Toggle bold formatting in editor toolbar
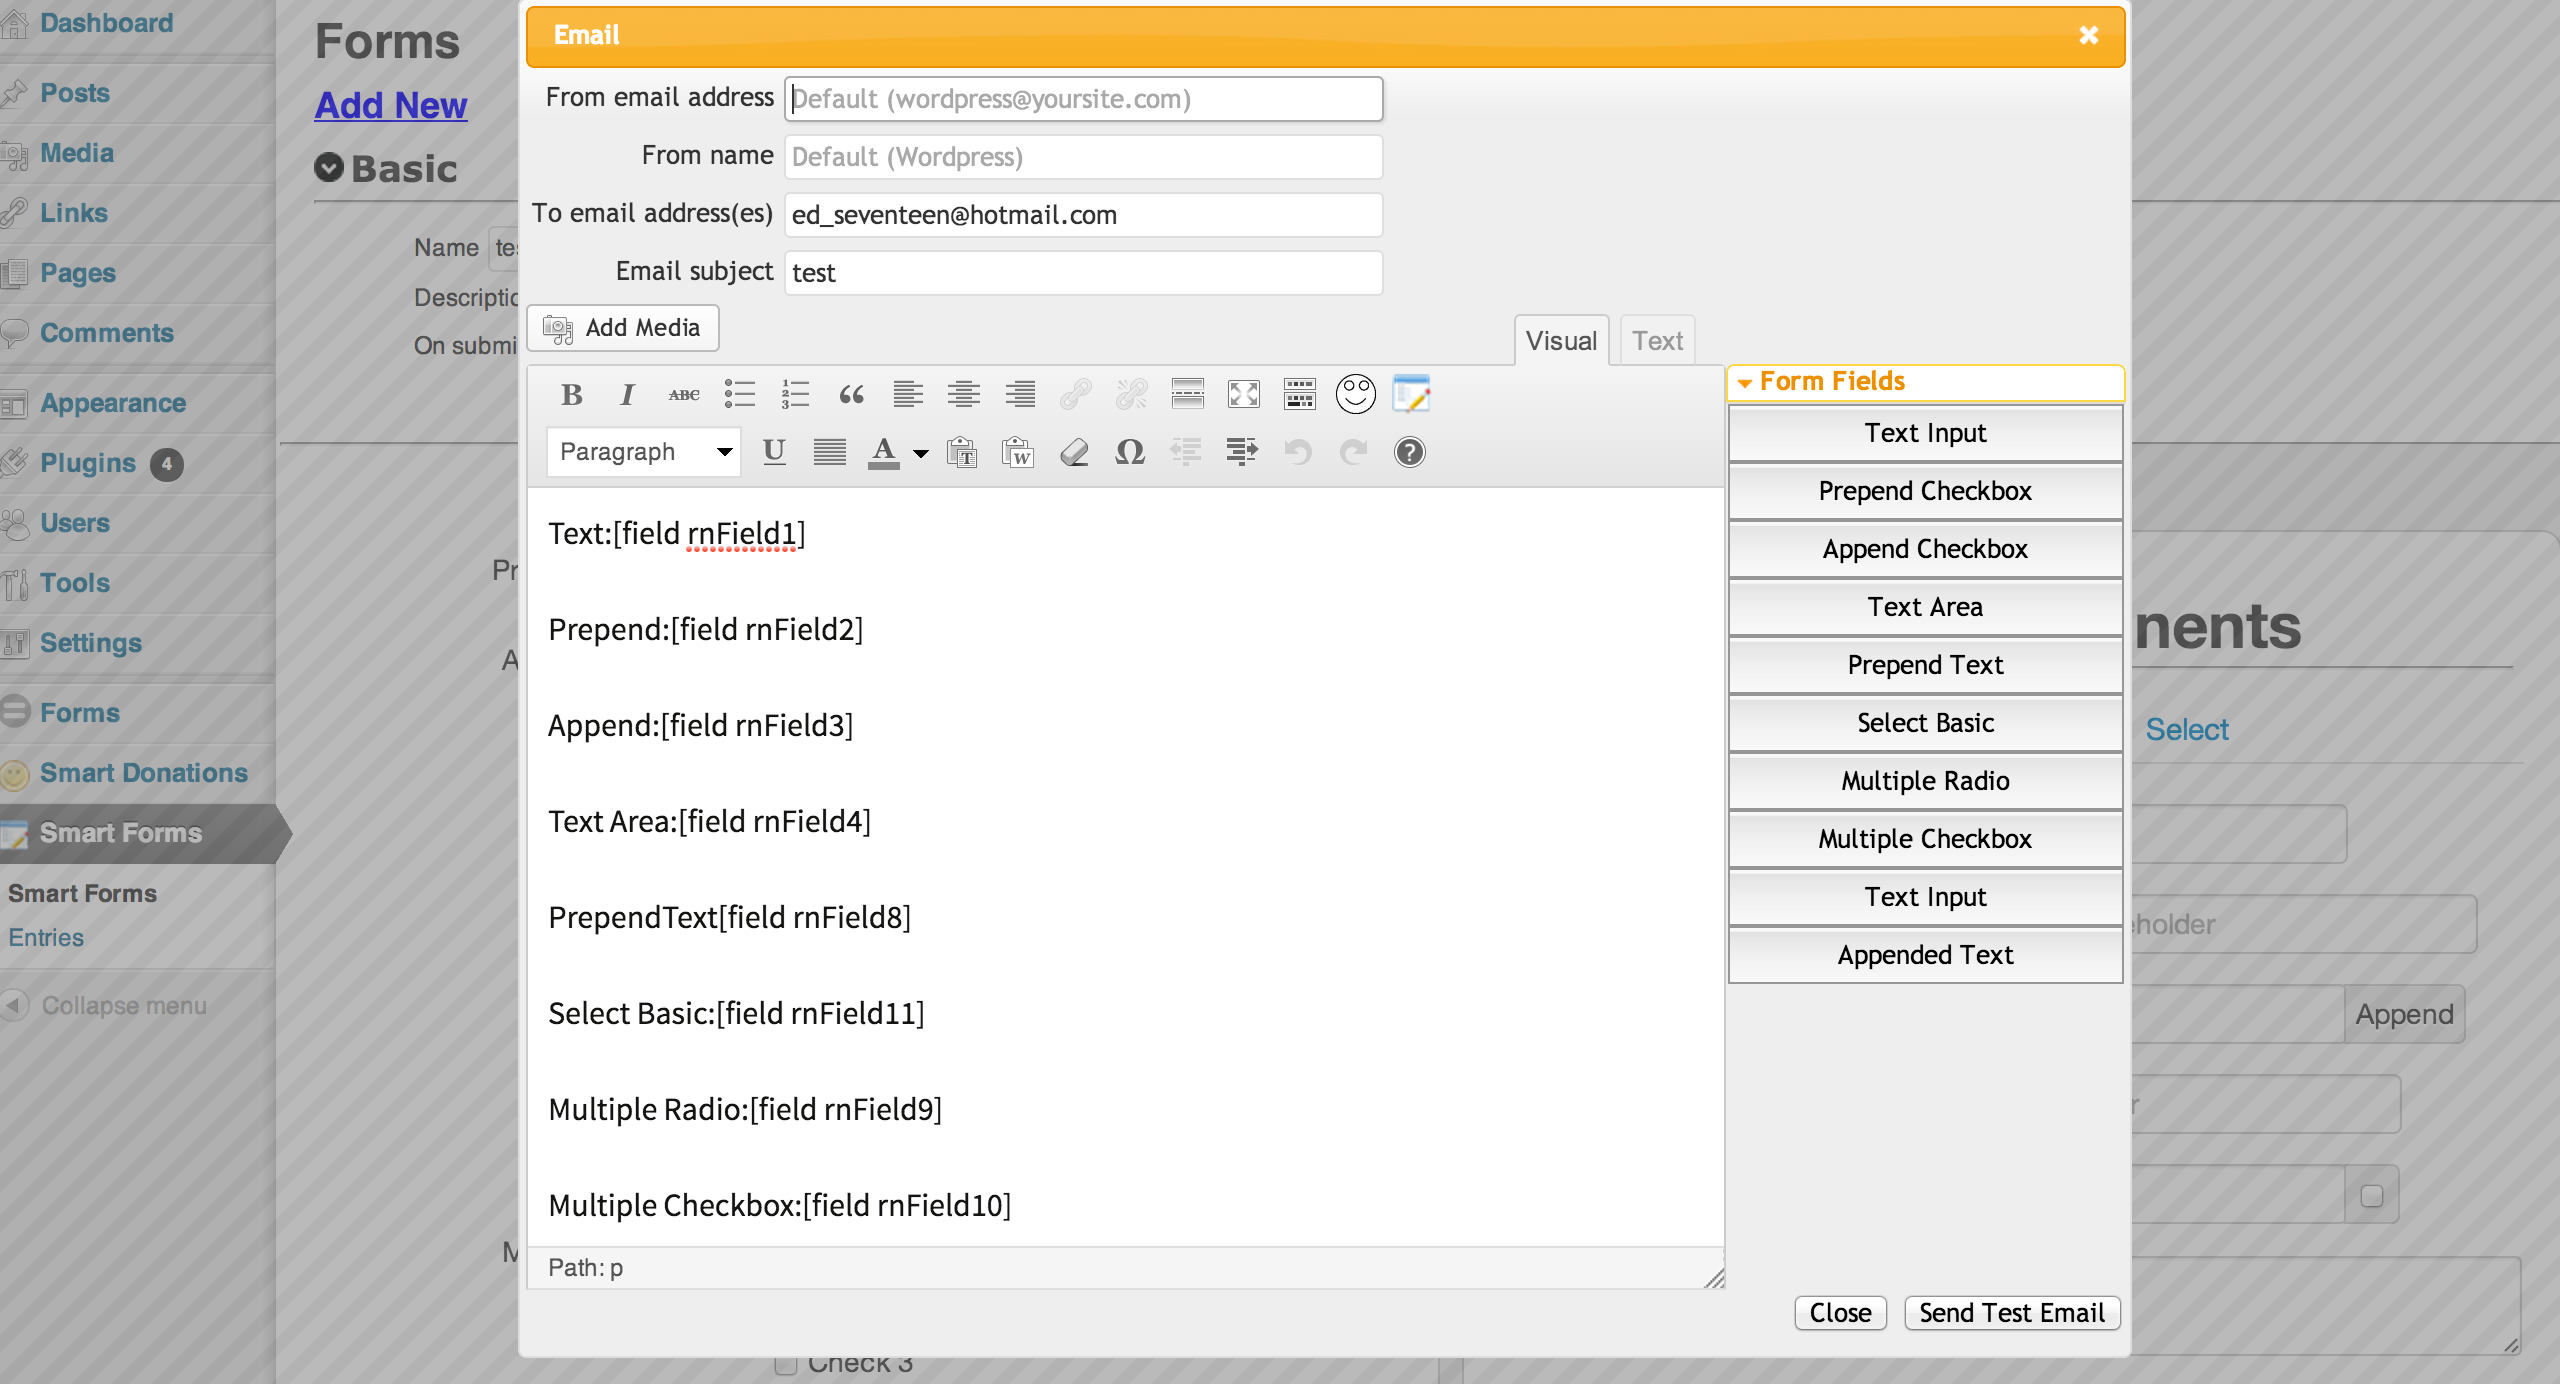The image size is (2560, 1384). (571, 395)
